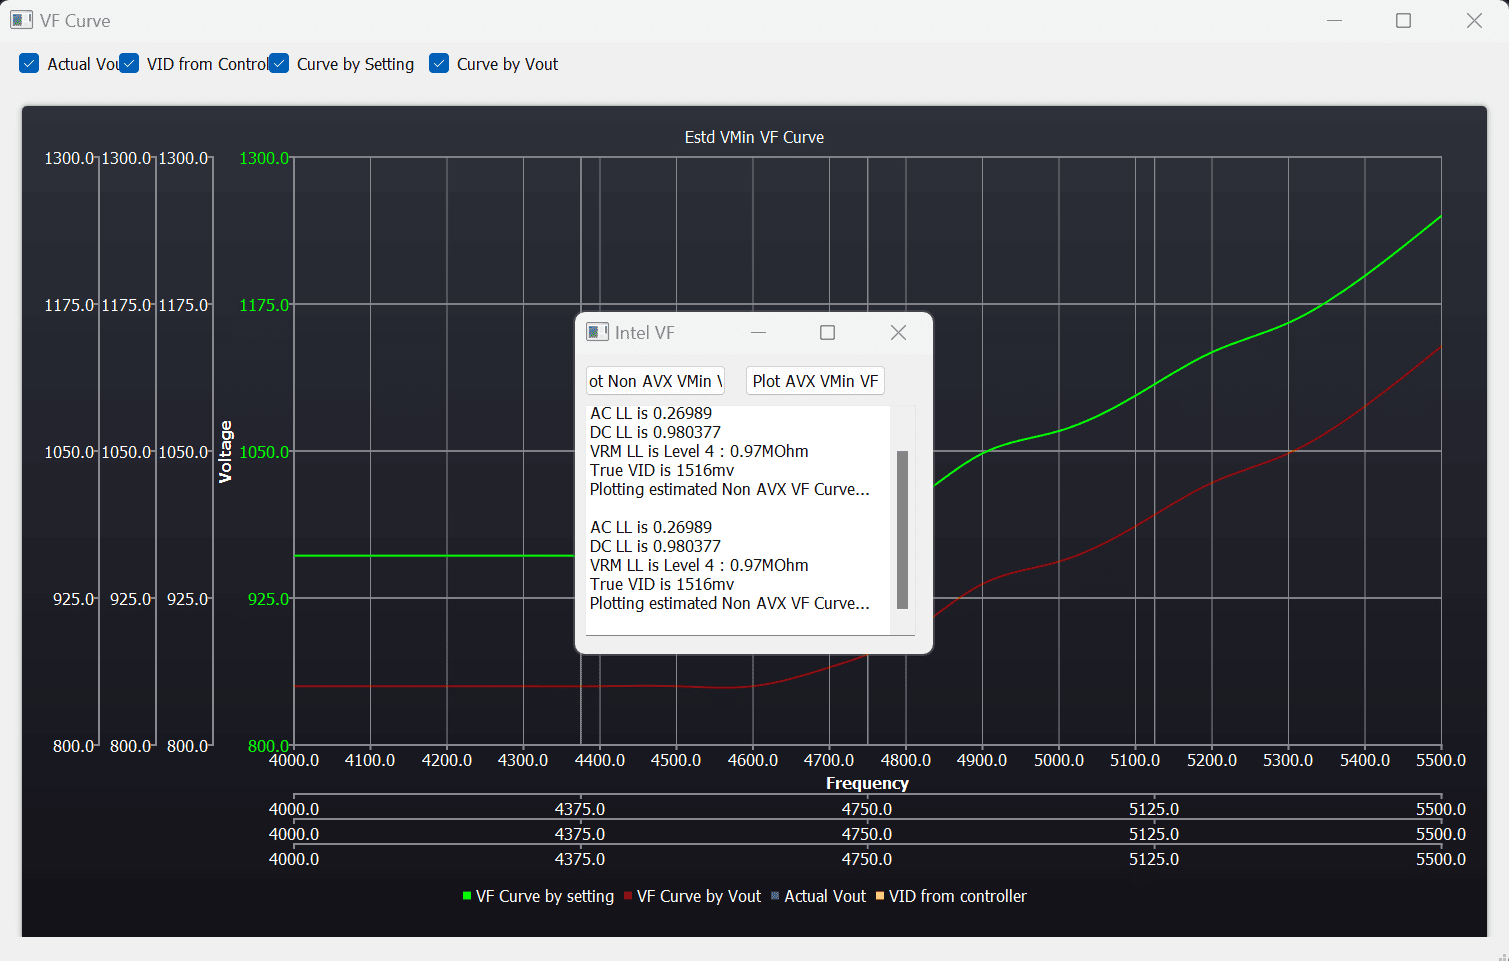
Task: Click the 'Frequency' axis title
Action: pos(867,783)
